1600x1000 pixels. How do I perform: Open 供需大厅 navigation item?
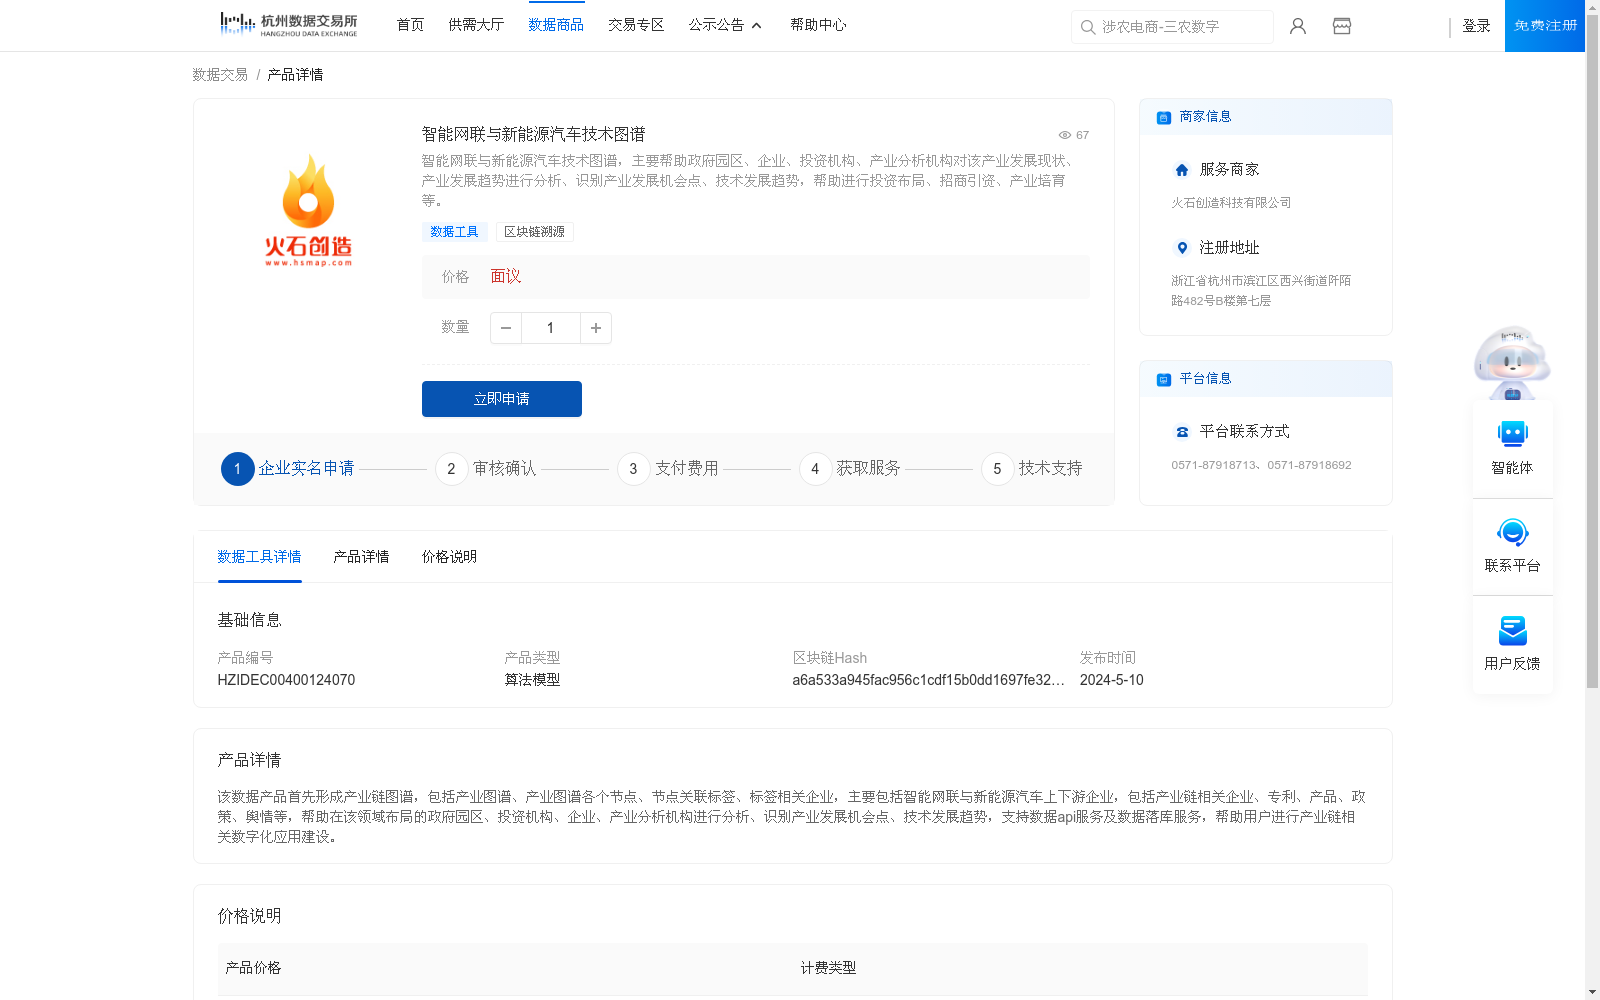pos(476,25)
